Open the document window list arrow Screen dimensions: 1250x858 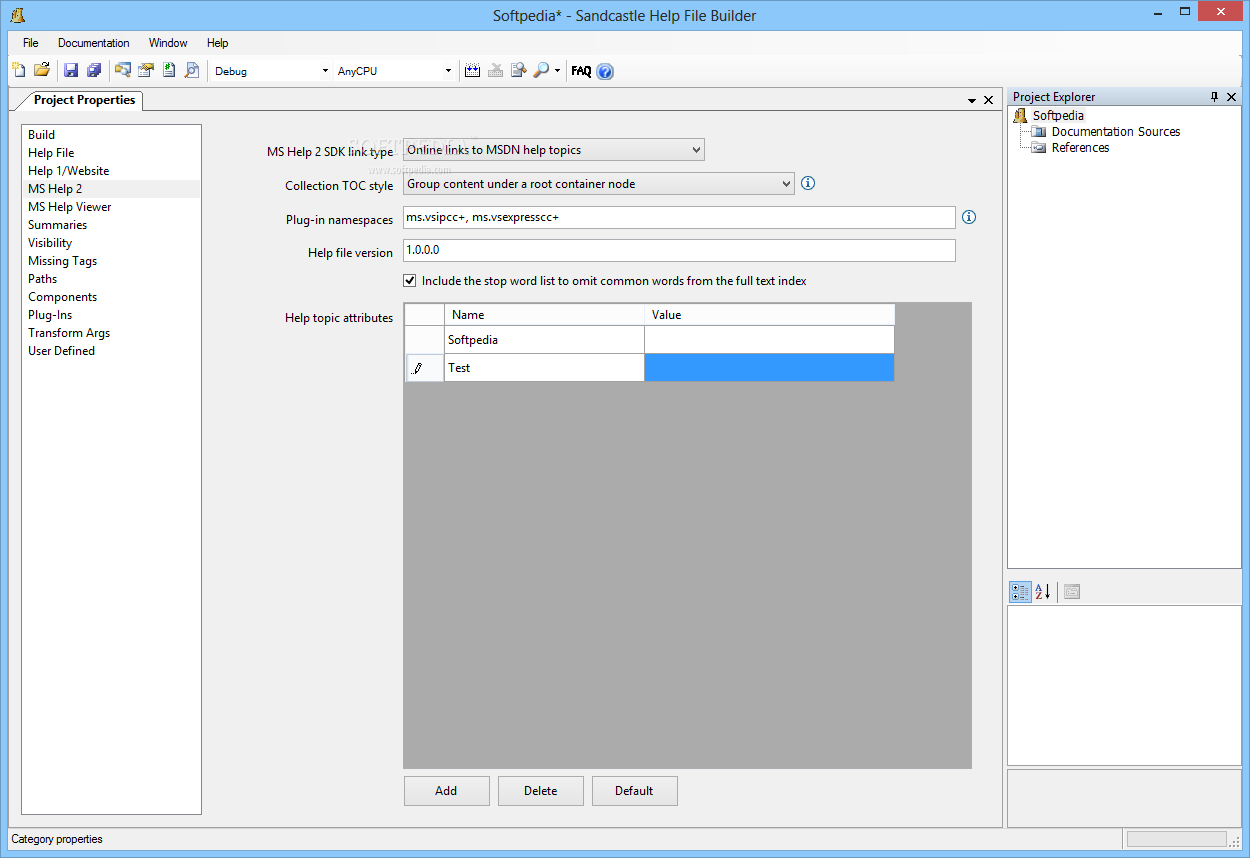[972, 101]
